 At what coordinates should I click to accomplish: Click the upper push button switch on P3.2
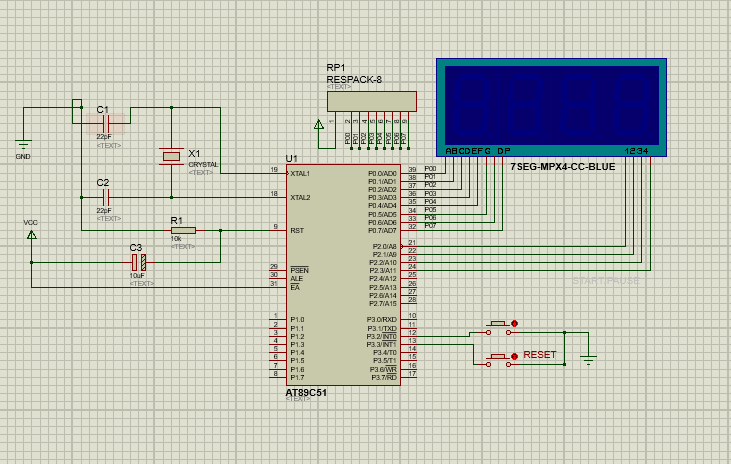pyautogui.click(x=498, y=328)
